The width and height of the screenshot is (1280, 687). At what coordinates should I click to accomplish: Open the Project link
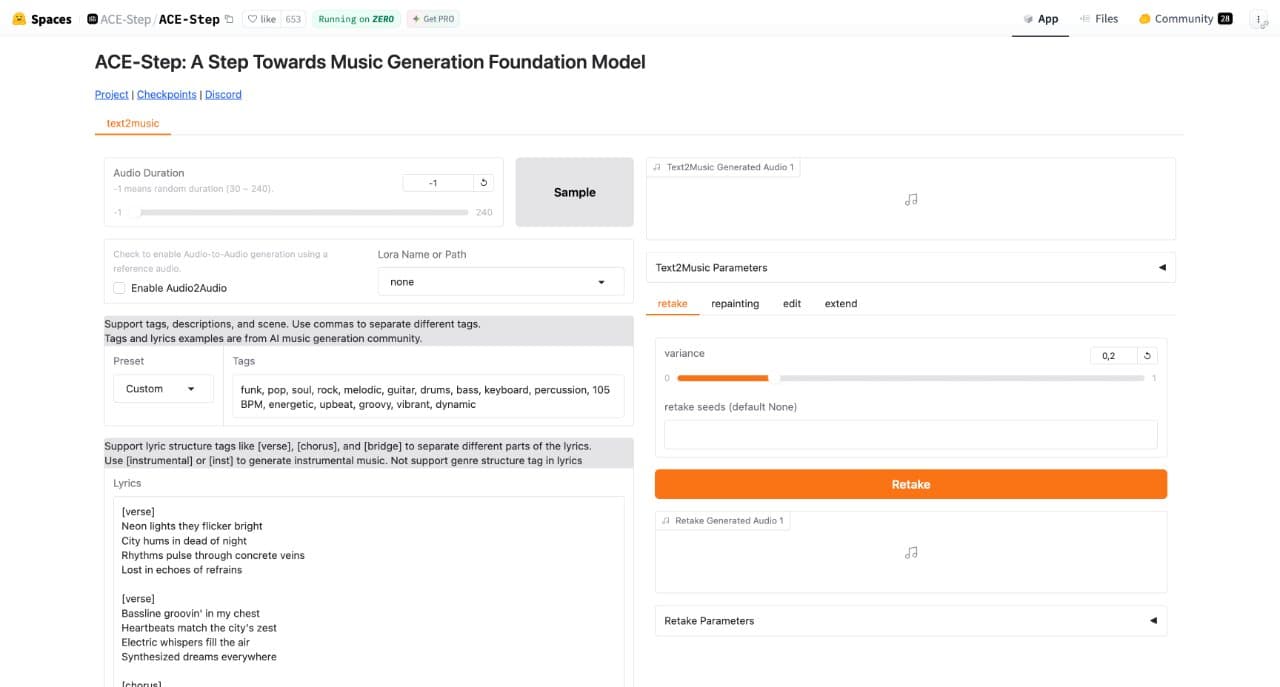112,94
